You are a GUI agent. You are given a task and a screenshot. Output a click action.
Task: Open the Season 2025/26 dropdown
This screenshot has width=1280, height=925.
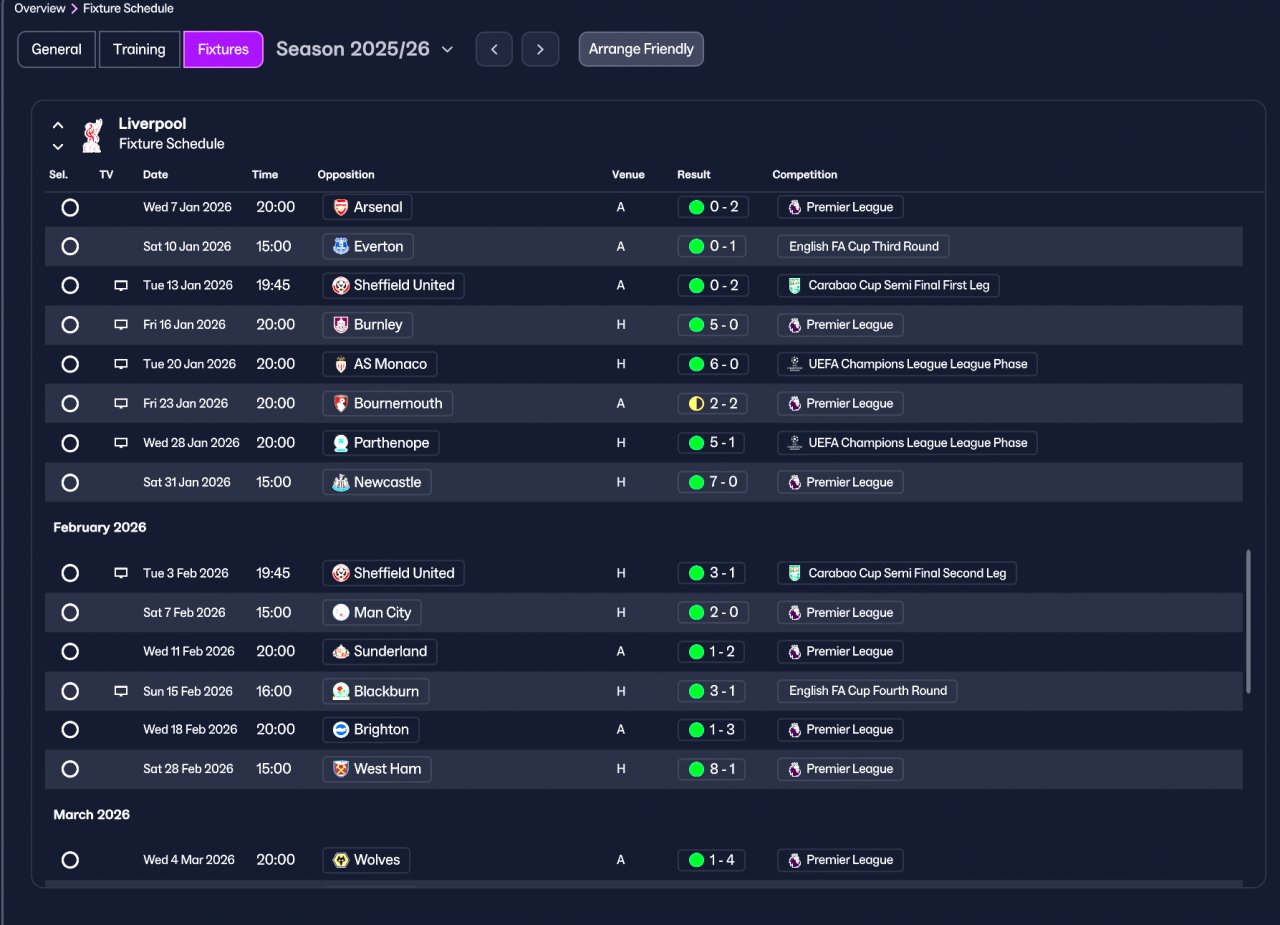tap(365, 49)
